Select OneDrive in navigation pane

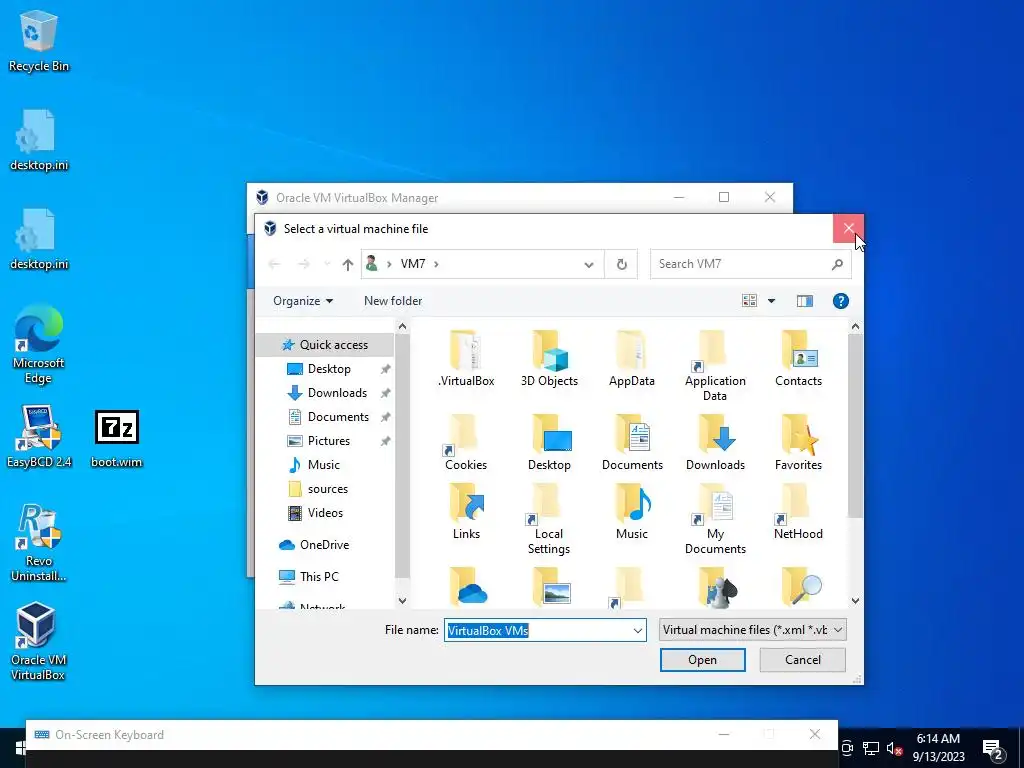(324, 545)
